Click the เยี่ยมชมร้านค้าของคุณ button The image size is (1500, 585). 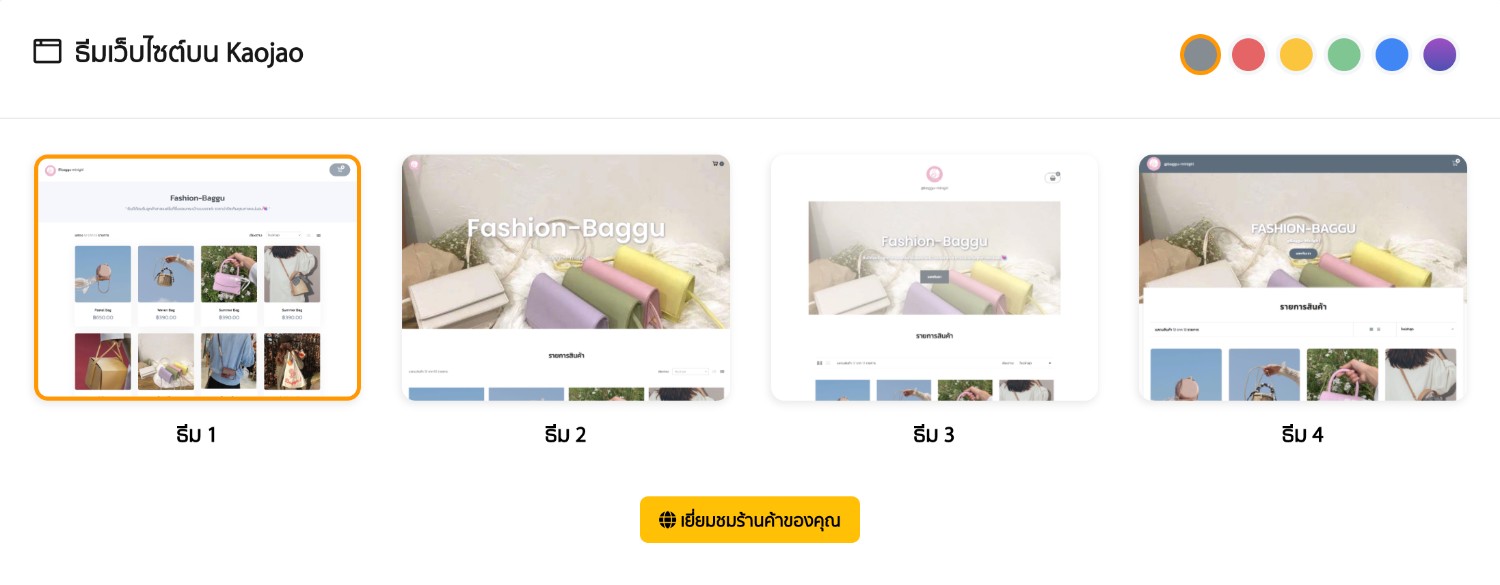tap(750, 520)
